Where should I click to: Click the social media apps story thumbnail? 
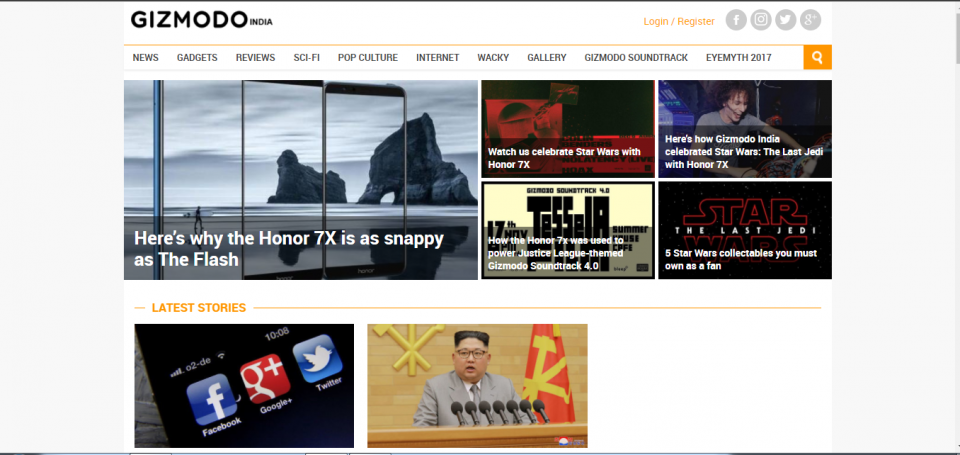coord(244,385)
